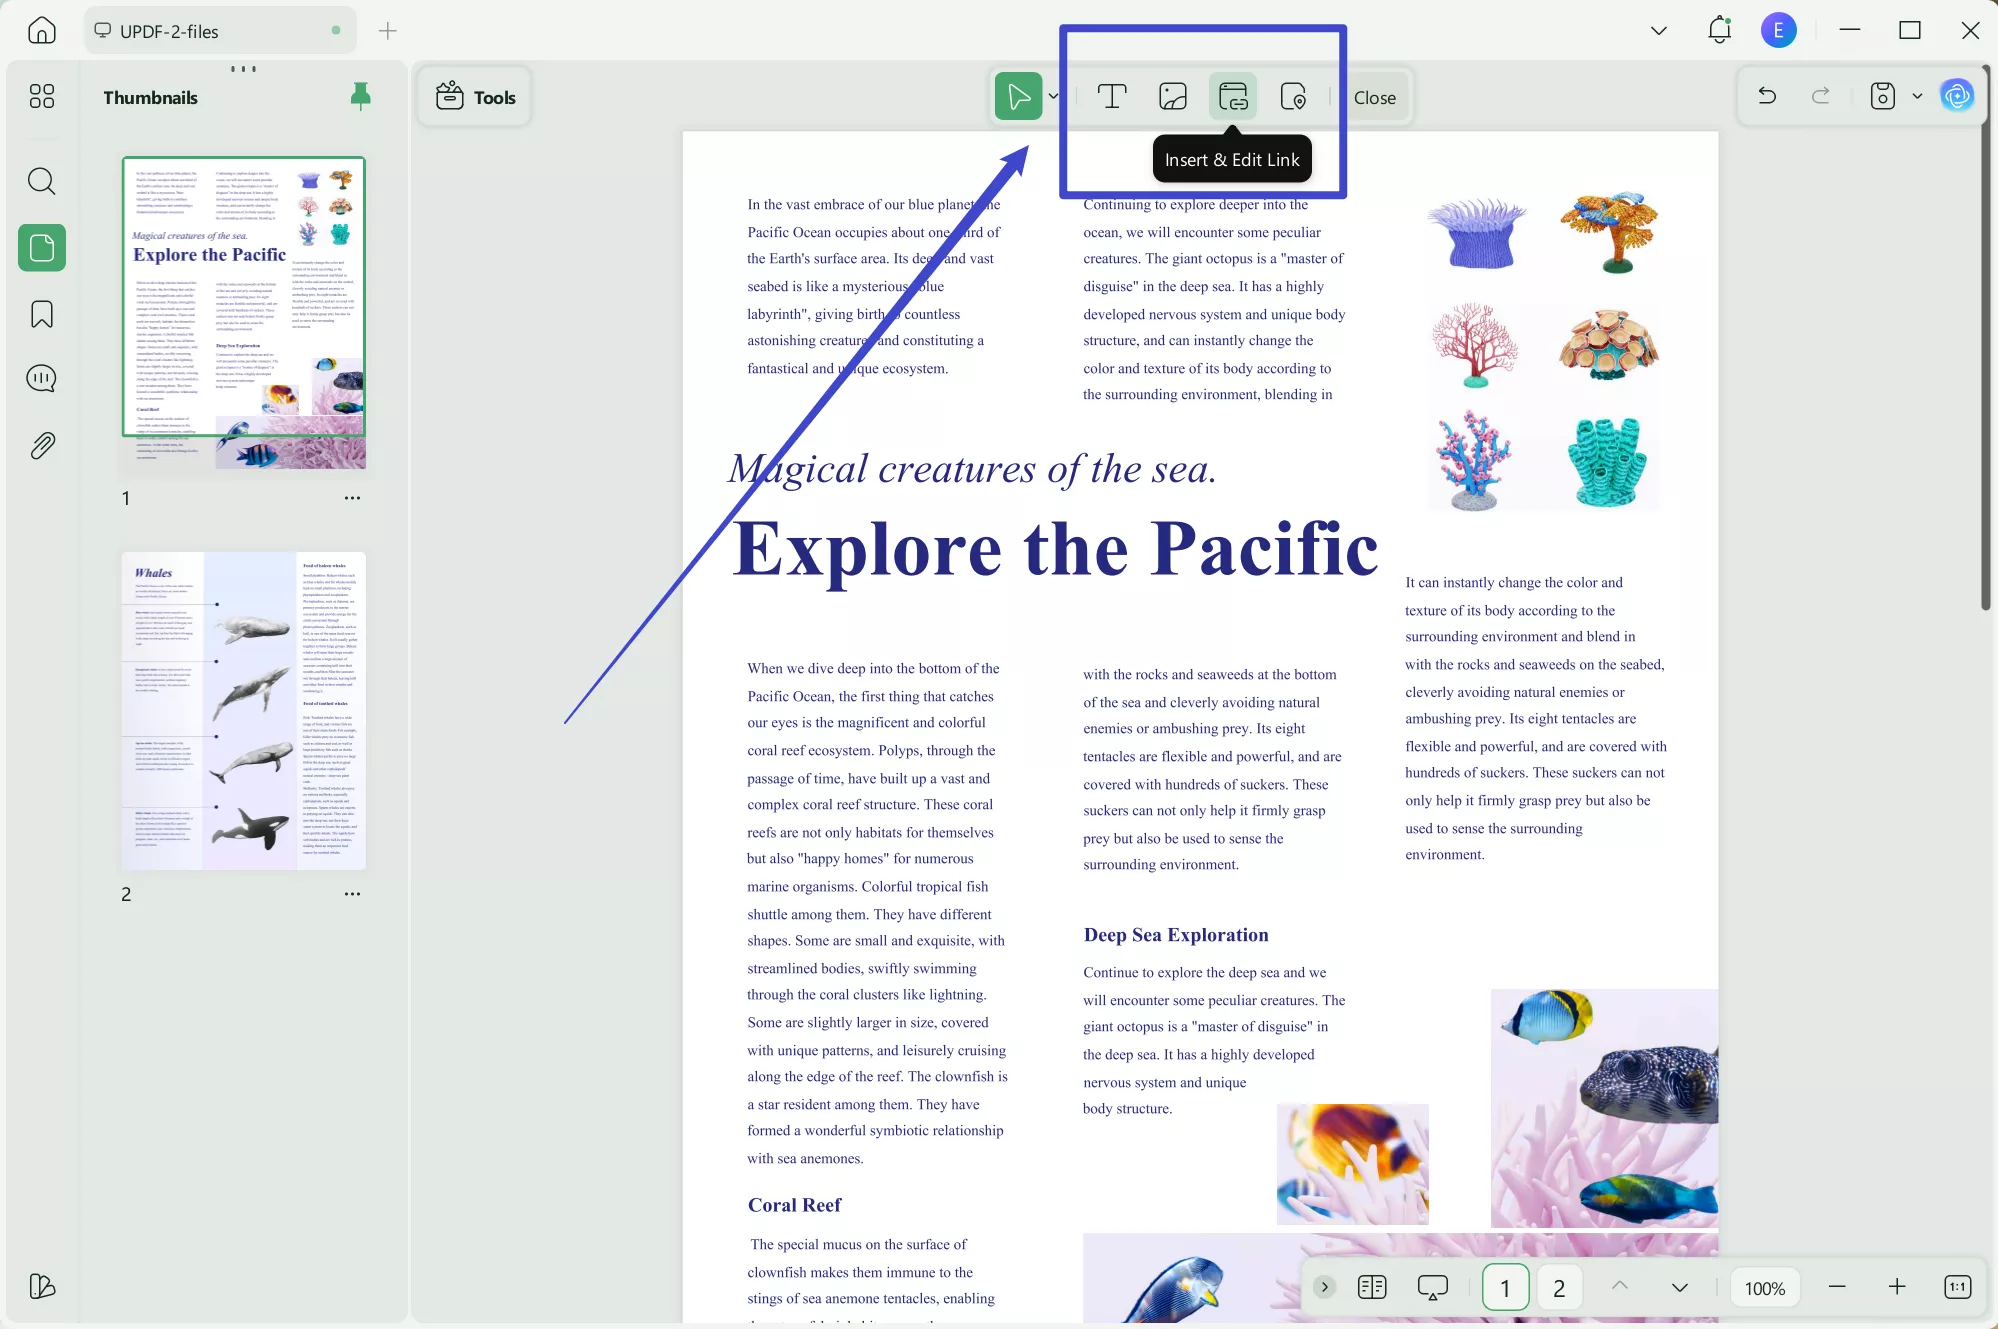
Task: Switch to the UPDF-2-files tab
Action: click(169, 31)
